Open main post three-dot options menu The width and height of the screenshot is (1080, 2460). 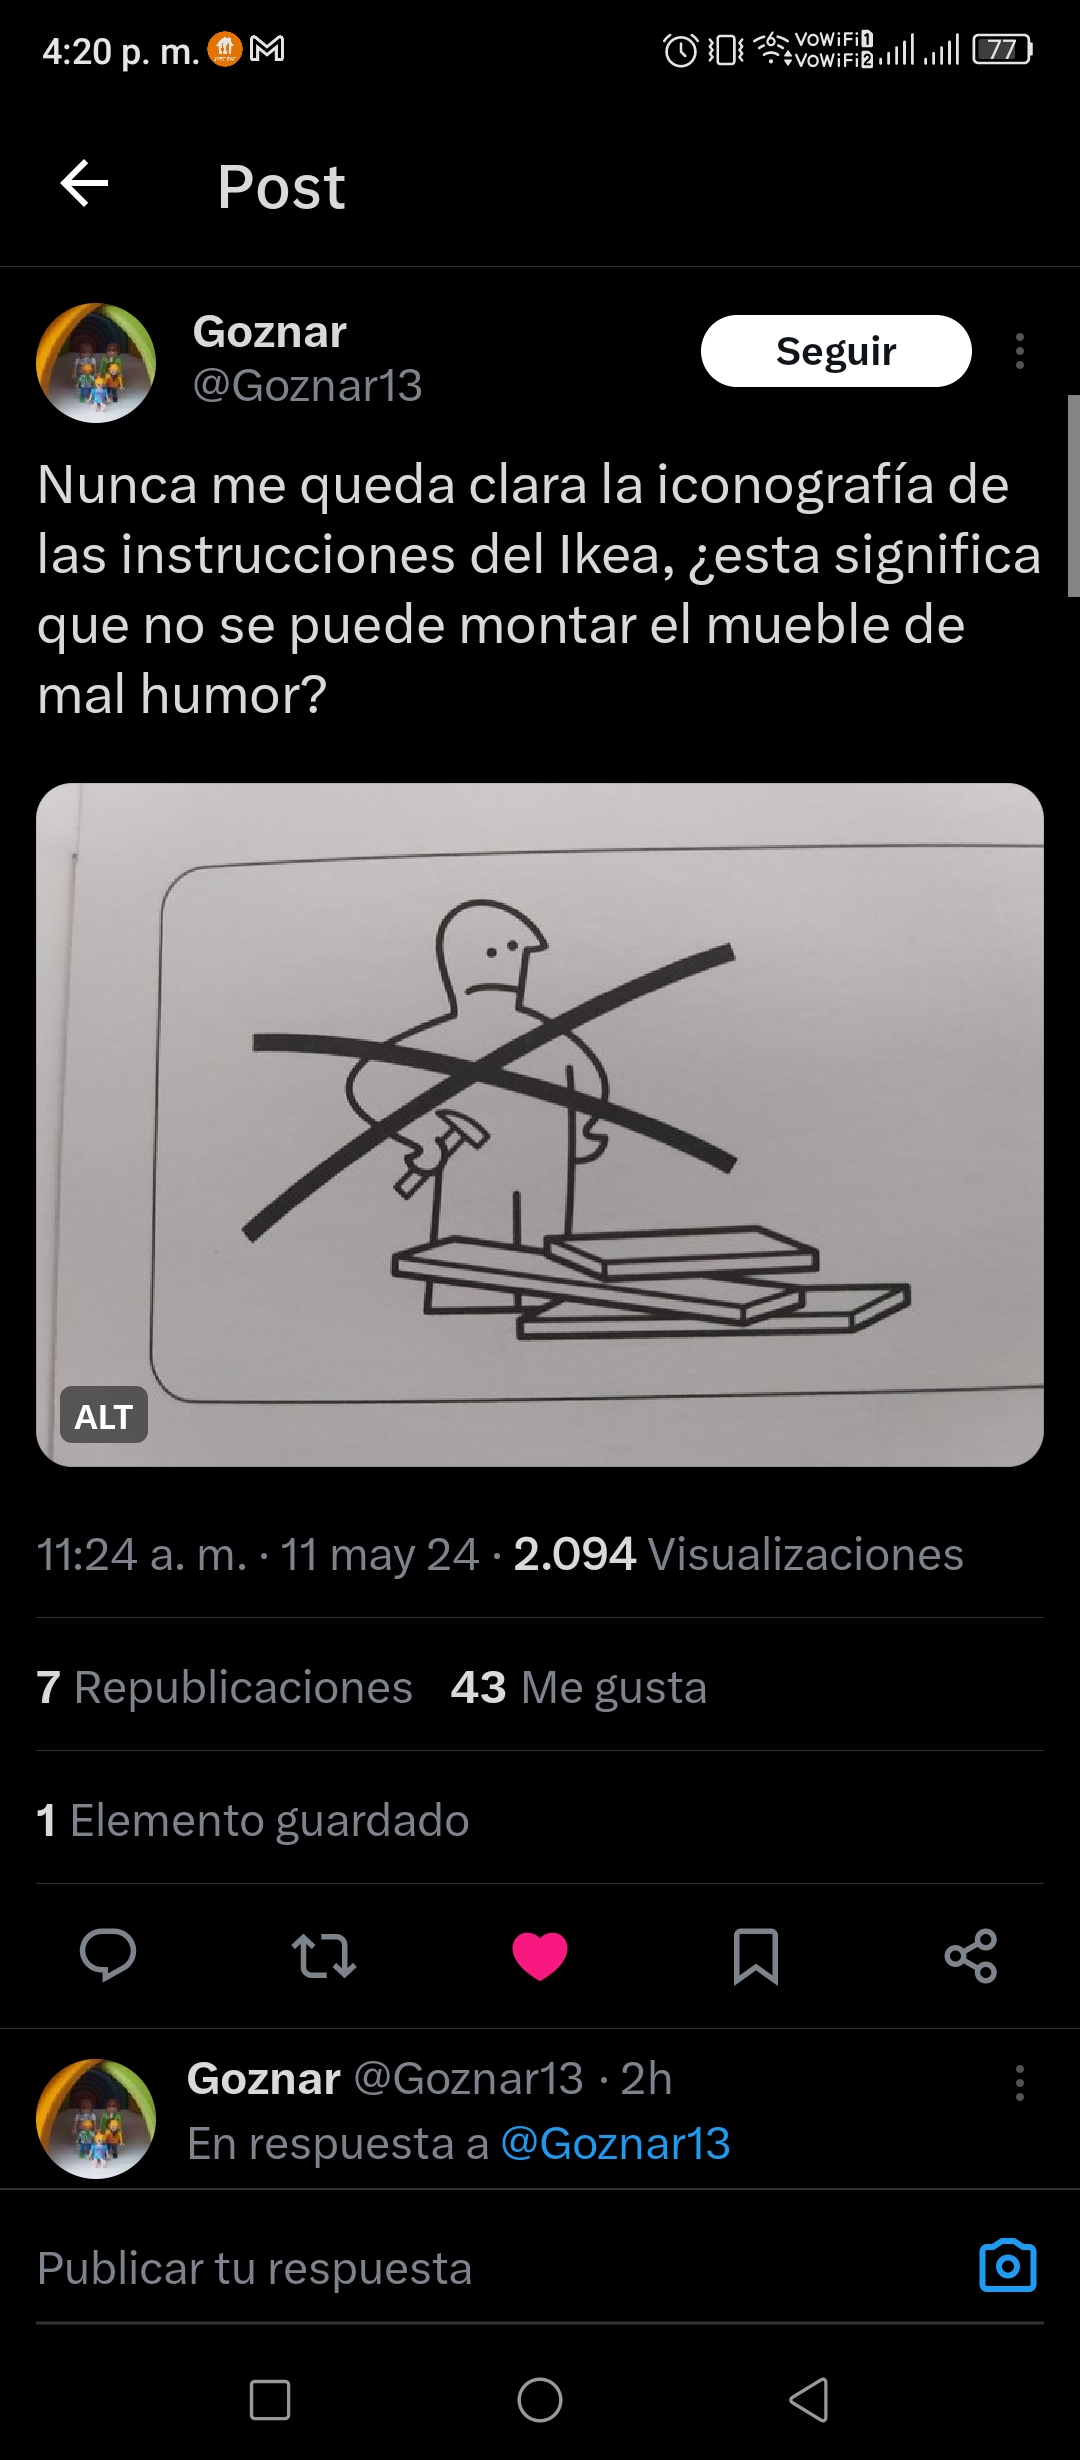(1019, 351)
